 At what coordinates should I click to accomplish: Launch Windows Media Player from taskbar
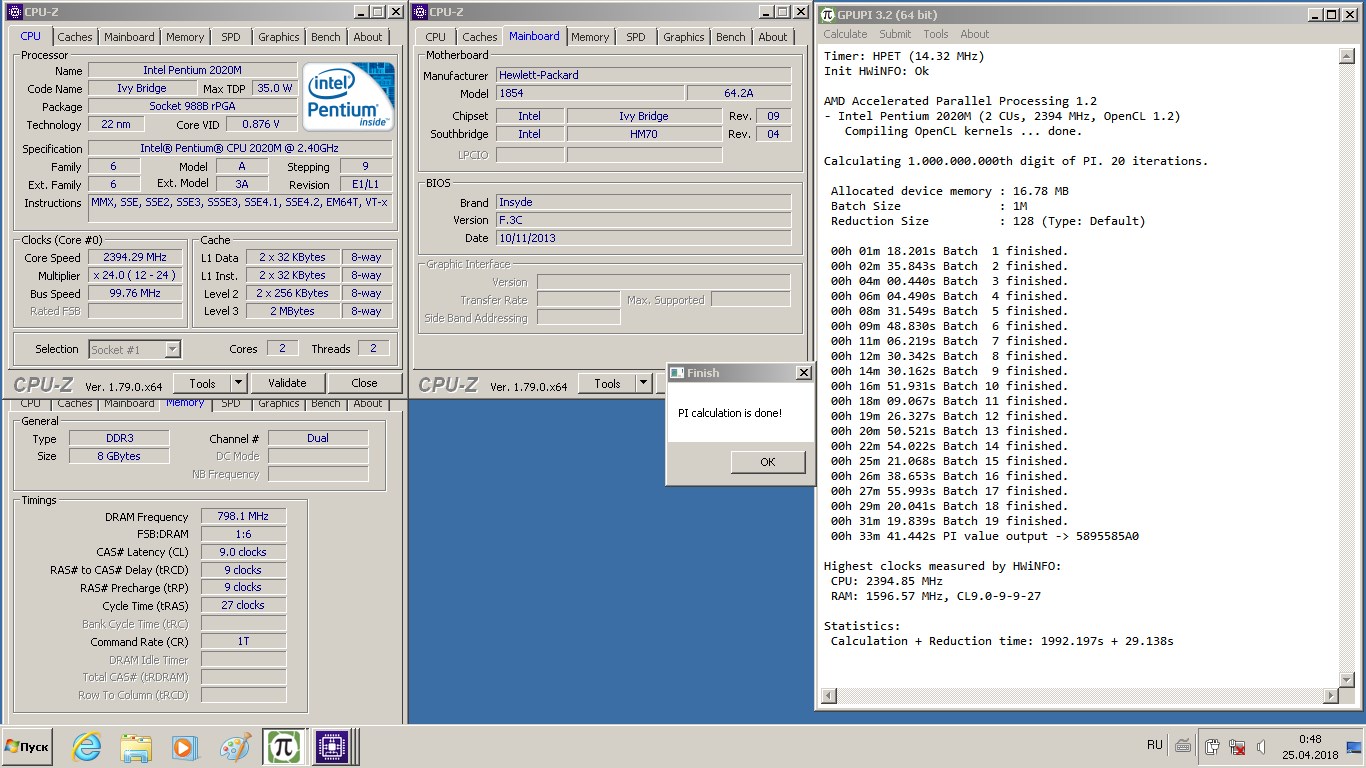(185, 746)
